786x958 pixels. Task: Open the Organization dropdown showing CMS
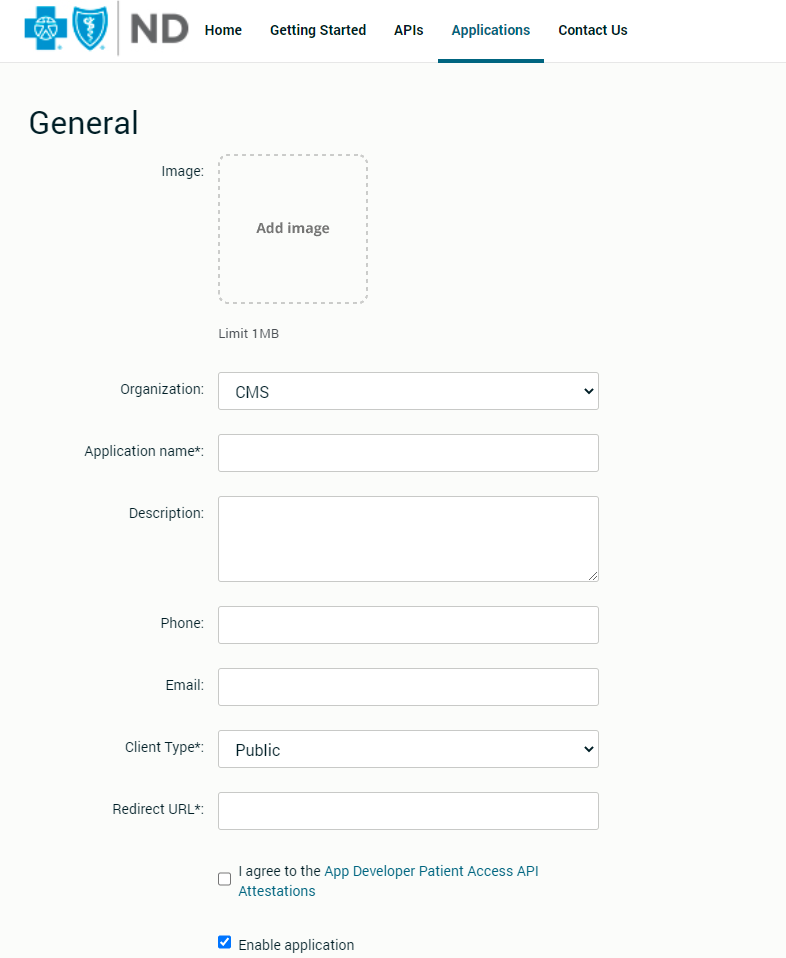pyautogui.click(x=408, y=391)
